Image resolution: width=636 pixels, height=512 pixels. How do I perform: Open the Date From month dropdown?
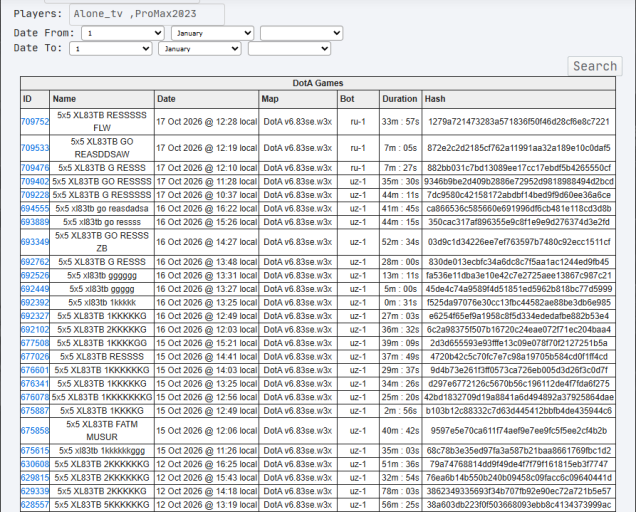point(212,33)
